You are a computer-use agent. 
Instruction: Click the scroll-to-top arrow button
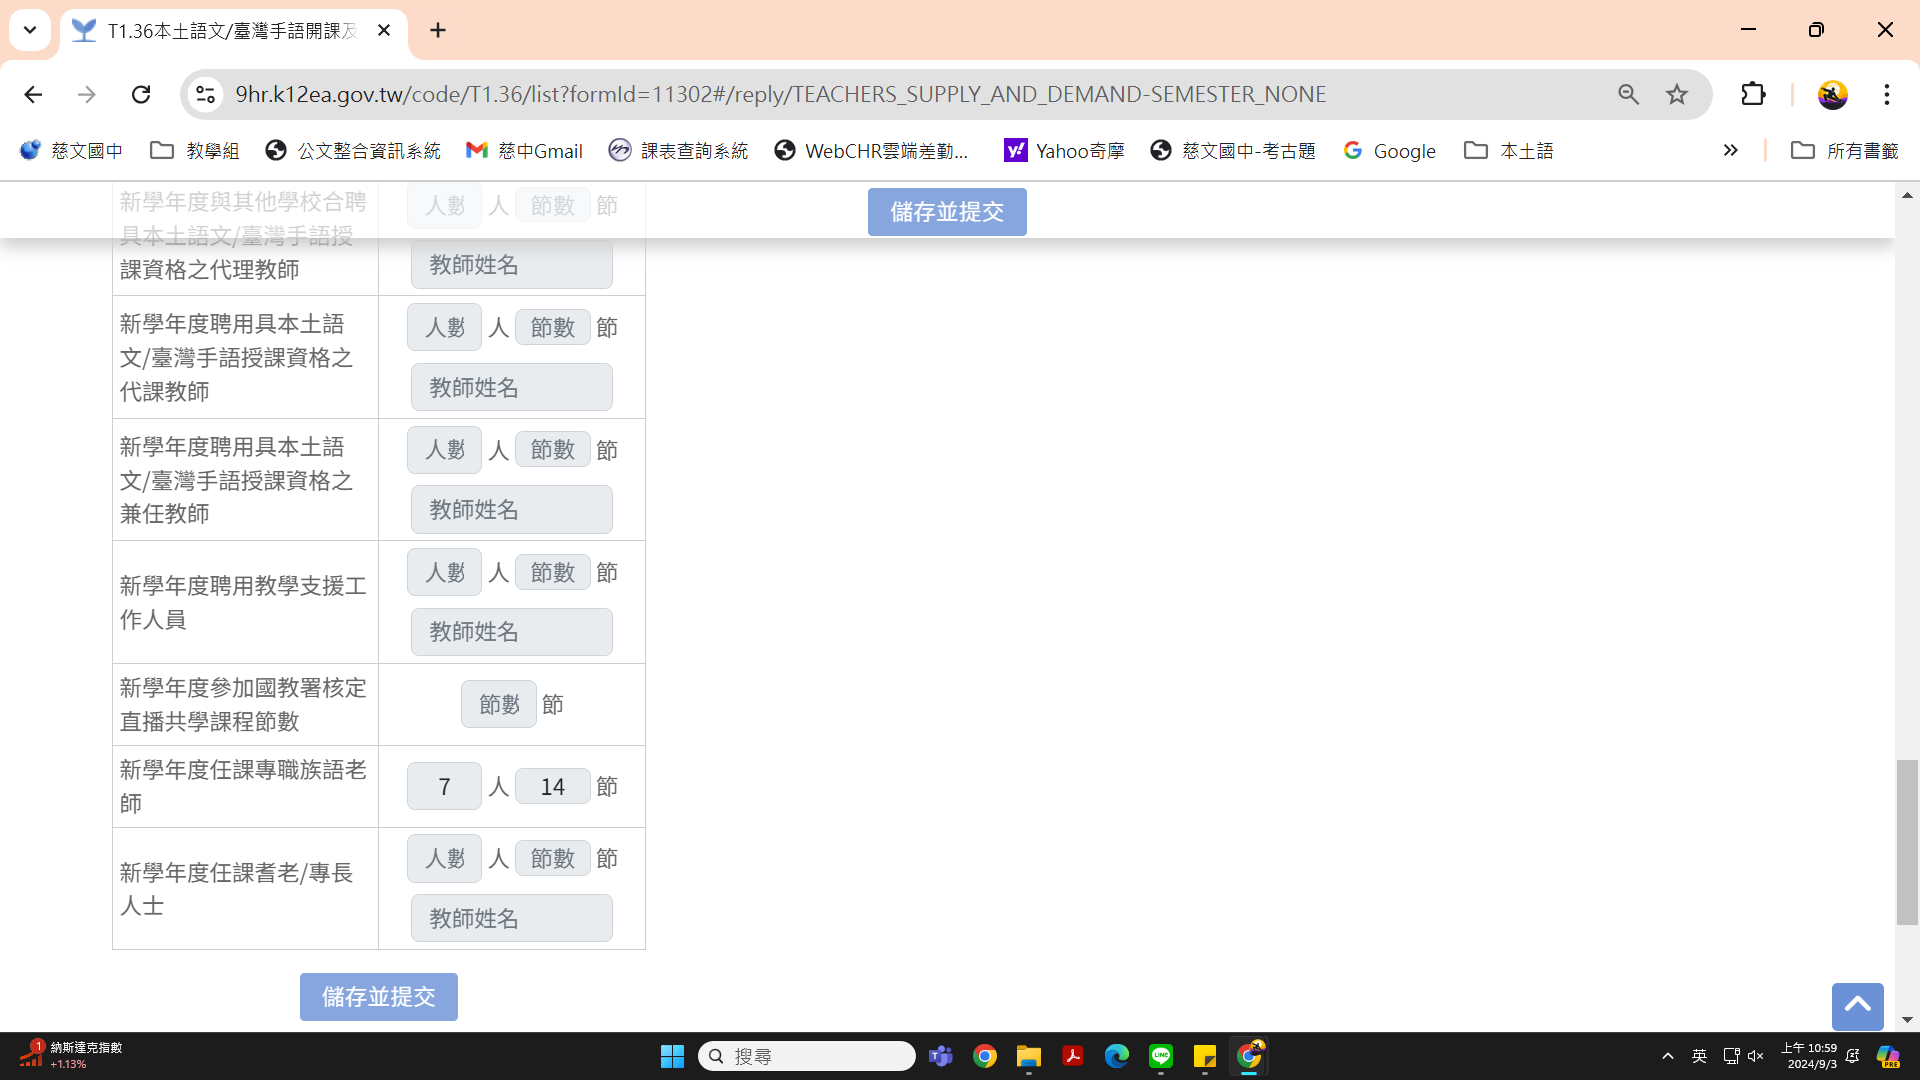click(1858, 1006)
